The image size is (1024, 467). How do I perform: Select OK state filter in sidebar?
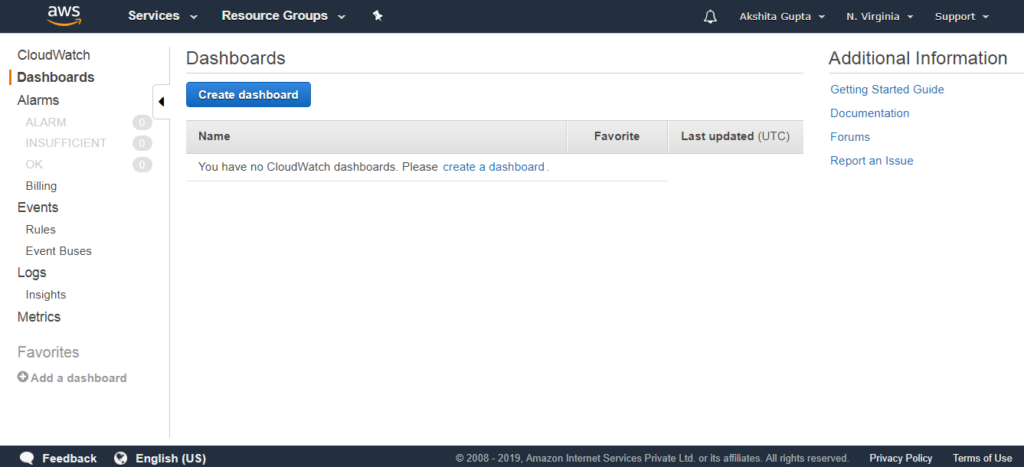[34, 165]
